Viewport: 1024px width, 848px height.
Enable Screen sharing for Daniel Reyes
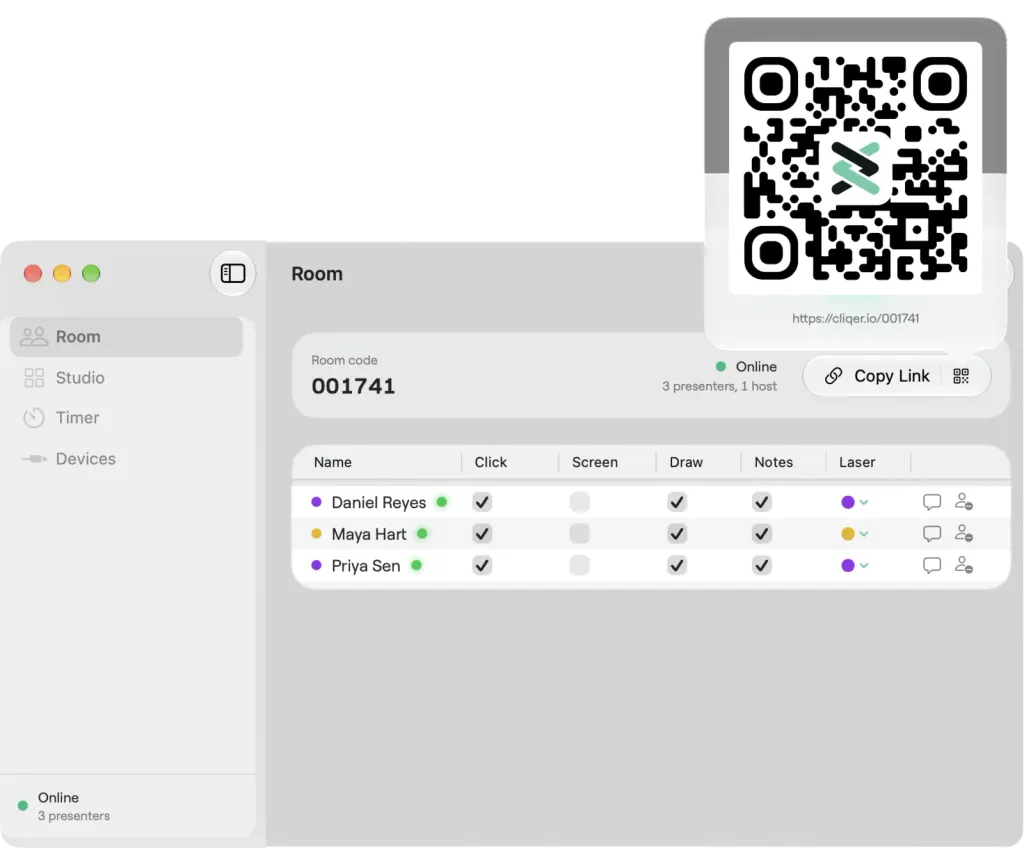pyautogui.click(x=579, y=502)
